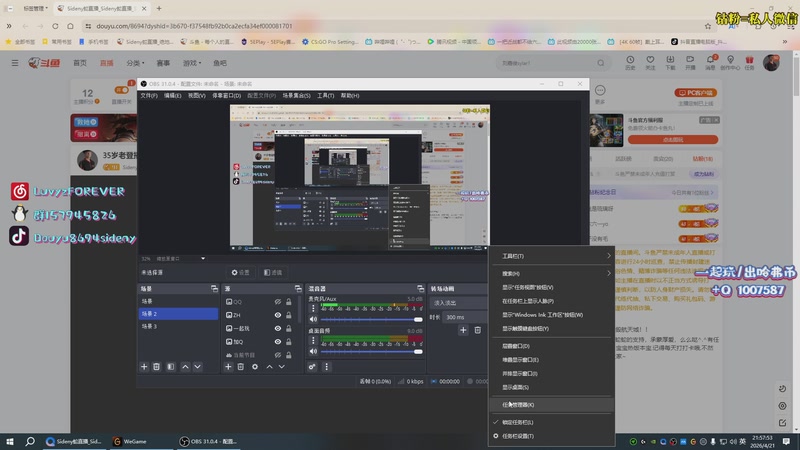The width and height of the screenshot is (800, 450).
Task: Click OBS source 滤镜 filters button
Action: pos(273,272)
